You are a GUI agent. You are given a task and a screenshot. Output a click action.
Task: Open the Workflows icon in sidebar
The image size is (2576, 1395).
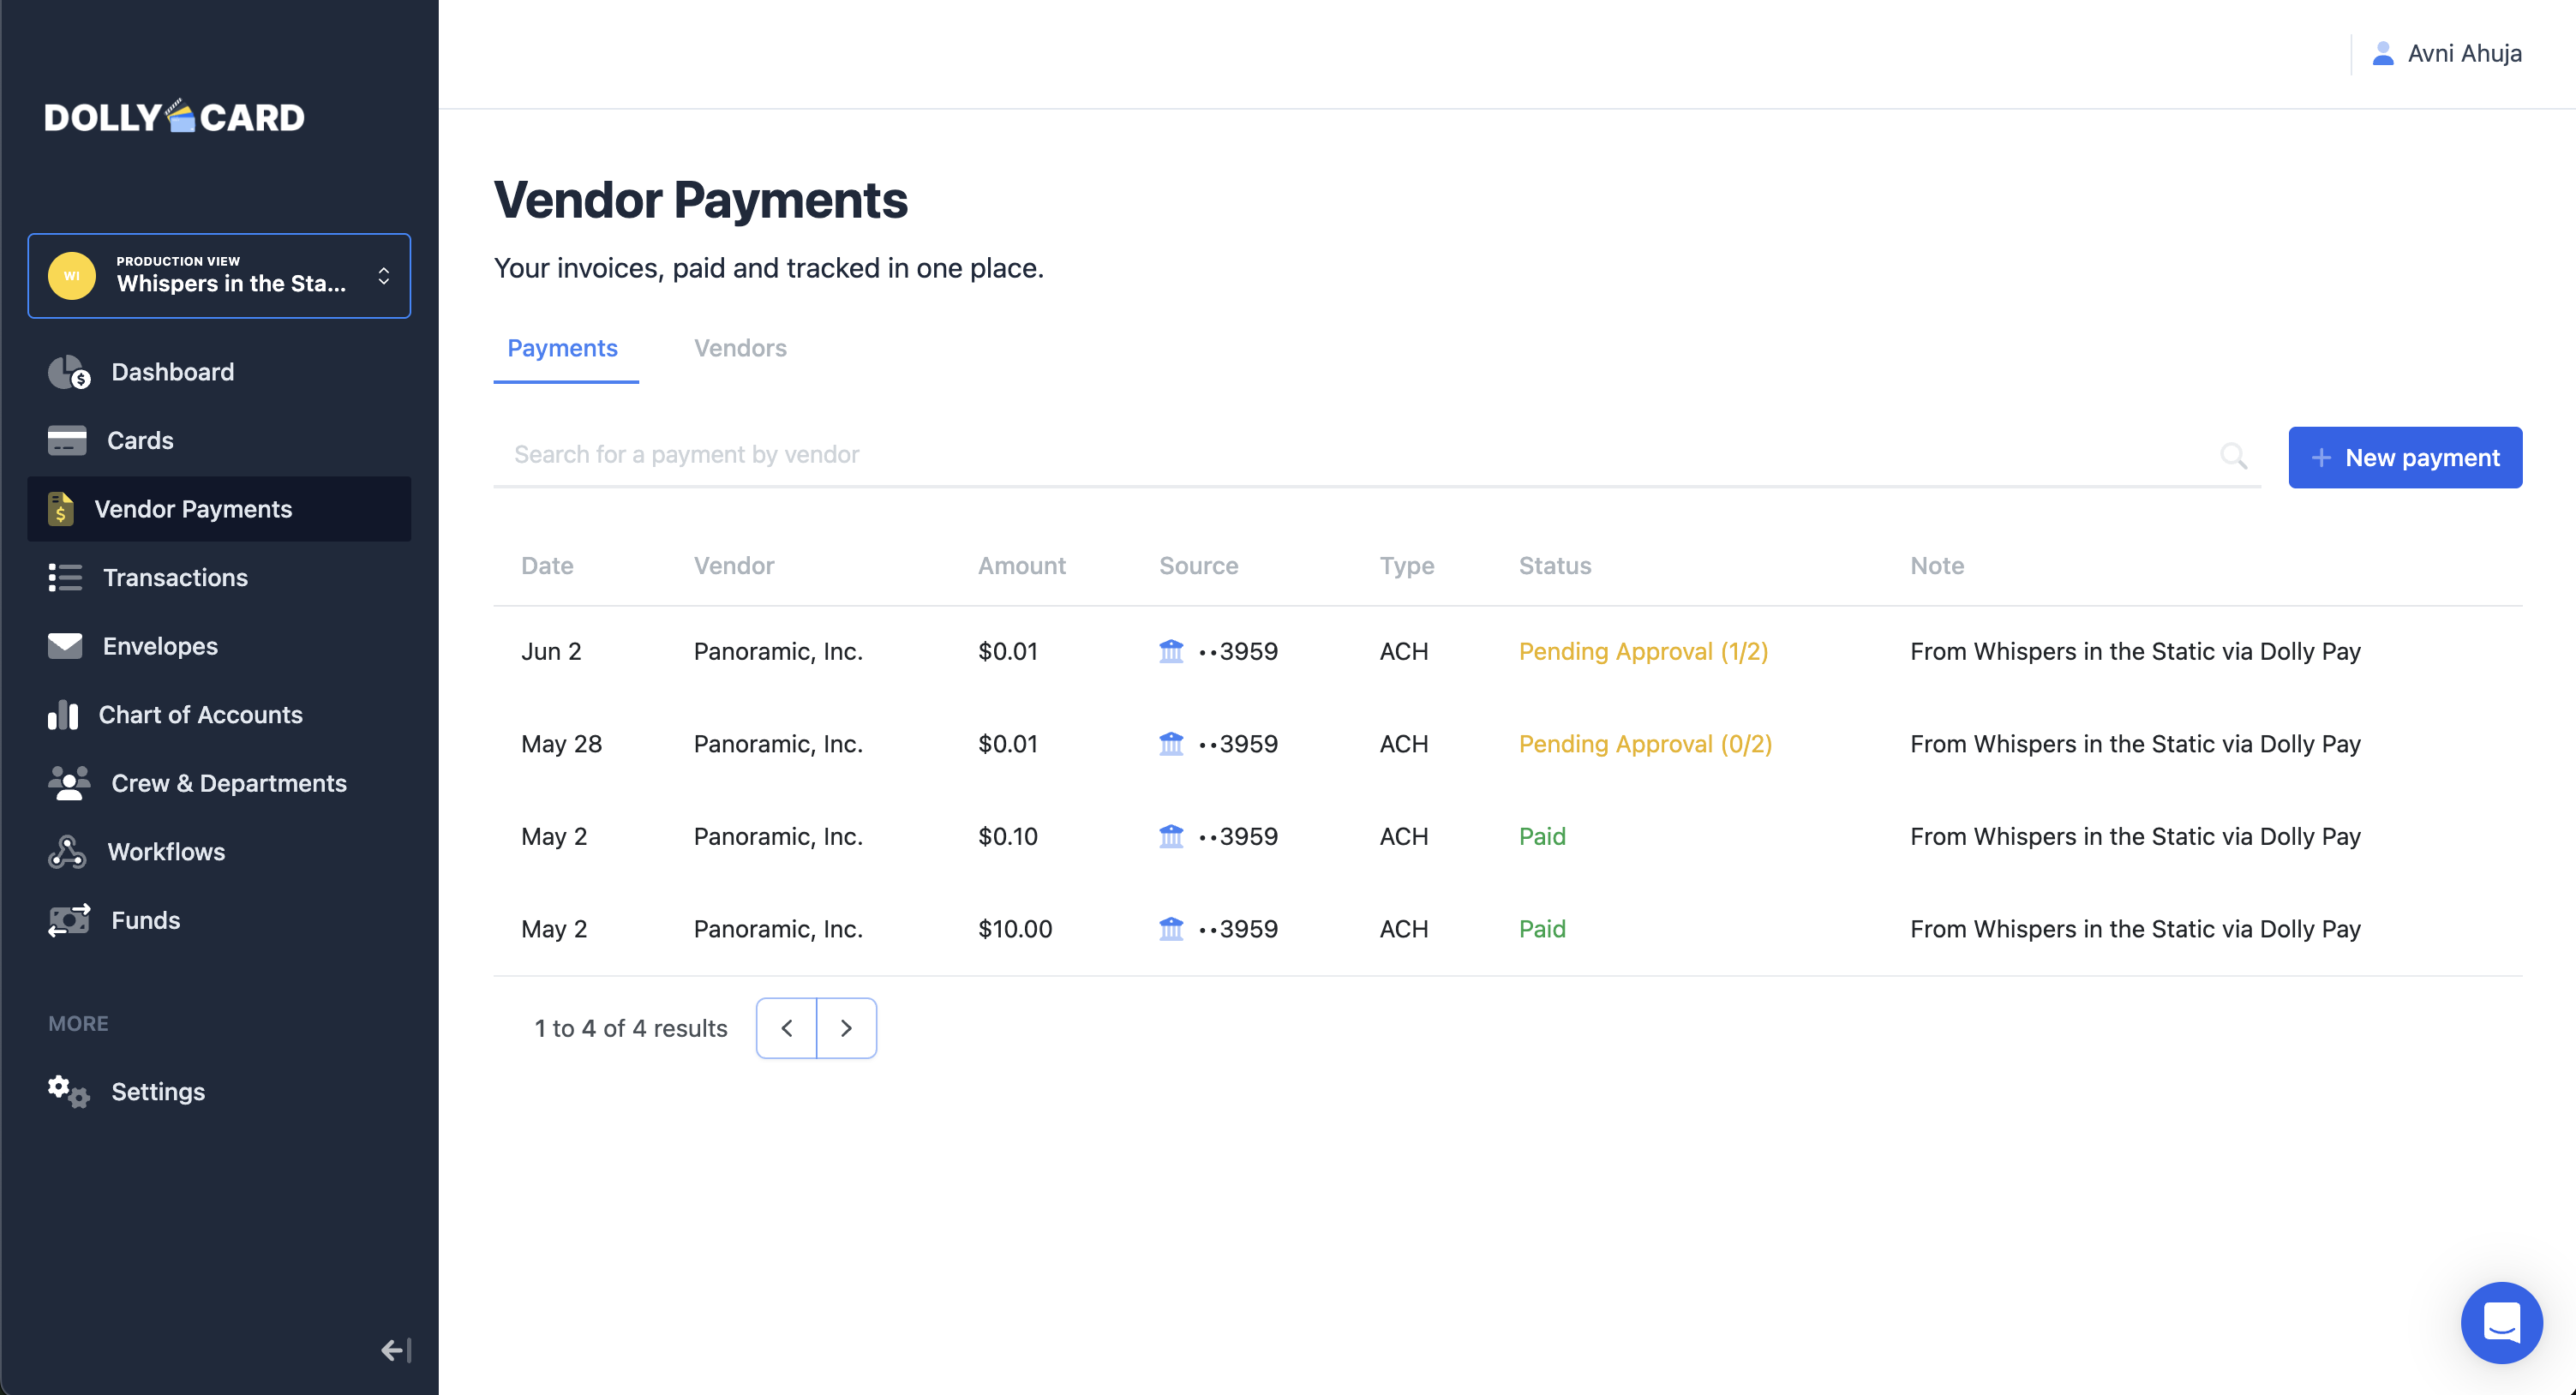point(67,852)
